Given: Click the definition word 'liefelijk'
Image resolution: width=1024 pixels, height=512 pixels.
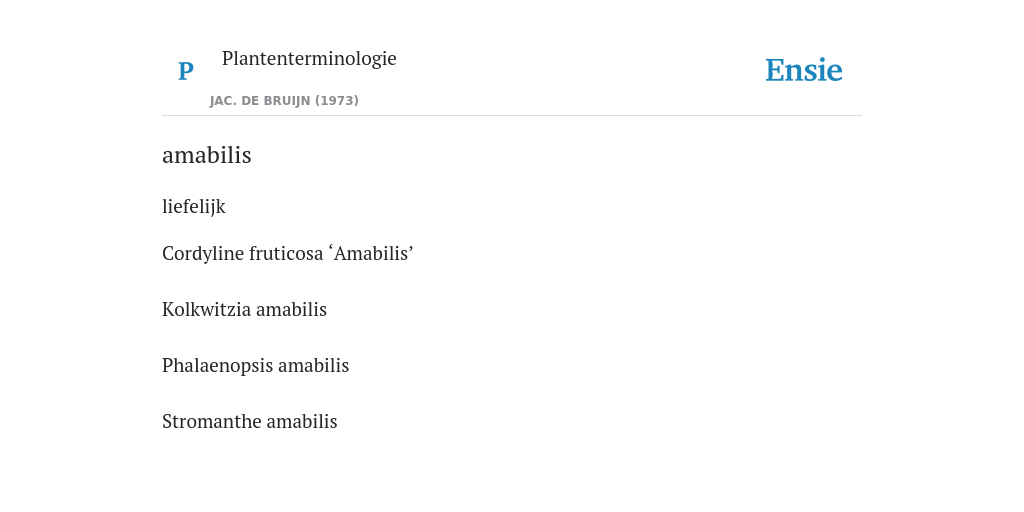Looking at the screenshot, I should (193, 206).
